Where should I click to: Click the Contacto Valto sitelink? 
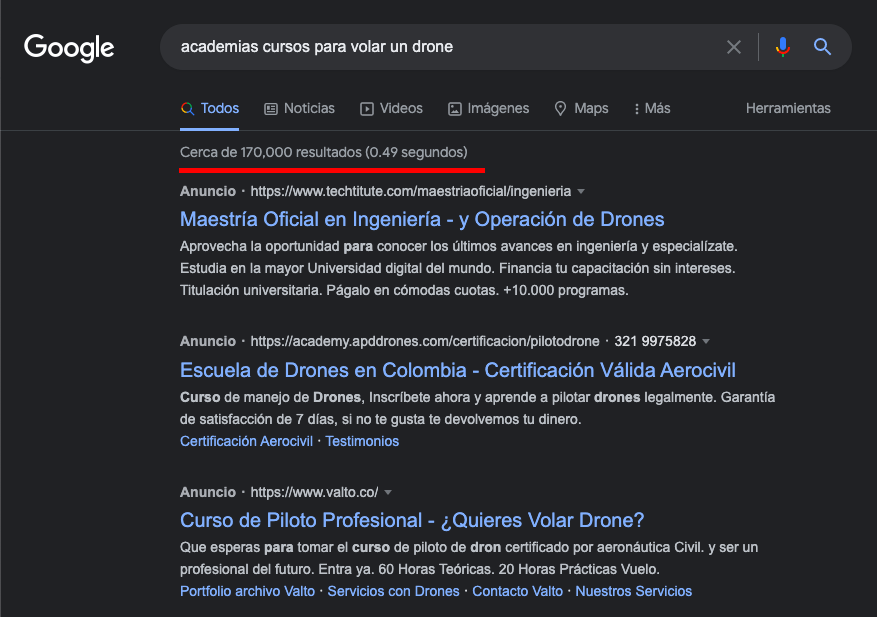(x=517, y=591)
